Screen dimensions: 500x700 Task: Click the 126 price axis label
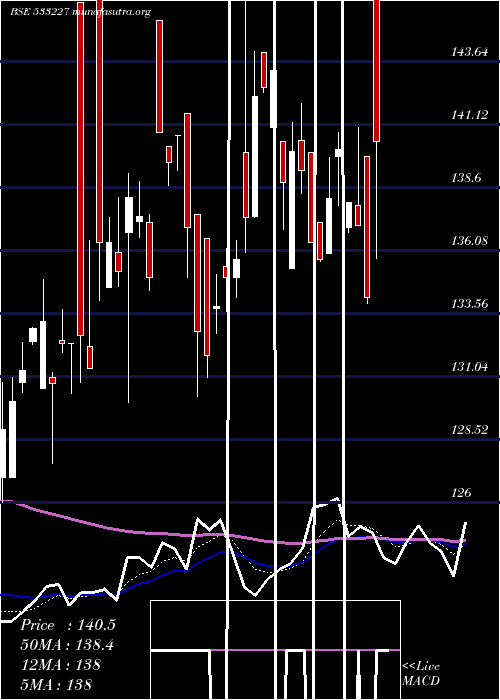[x=461, y=493]
